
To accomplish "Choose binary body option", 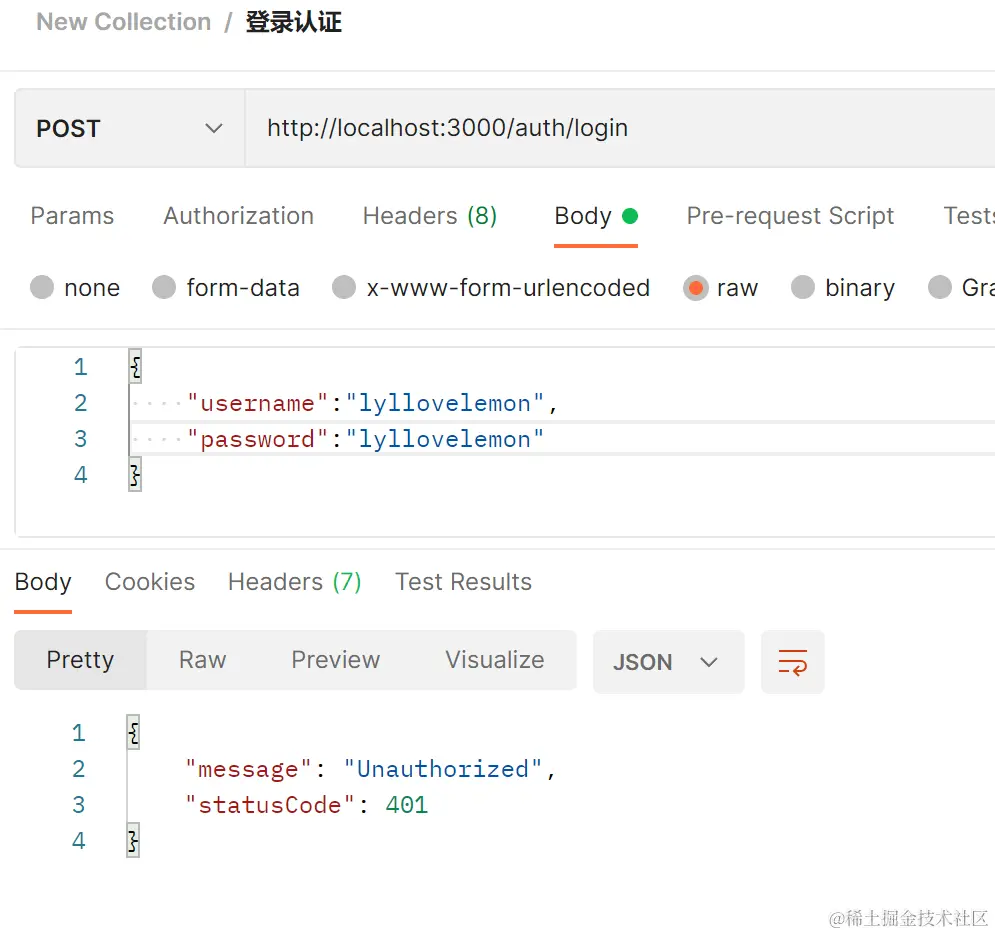I will click(803, 288).
